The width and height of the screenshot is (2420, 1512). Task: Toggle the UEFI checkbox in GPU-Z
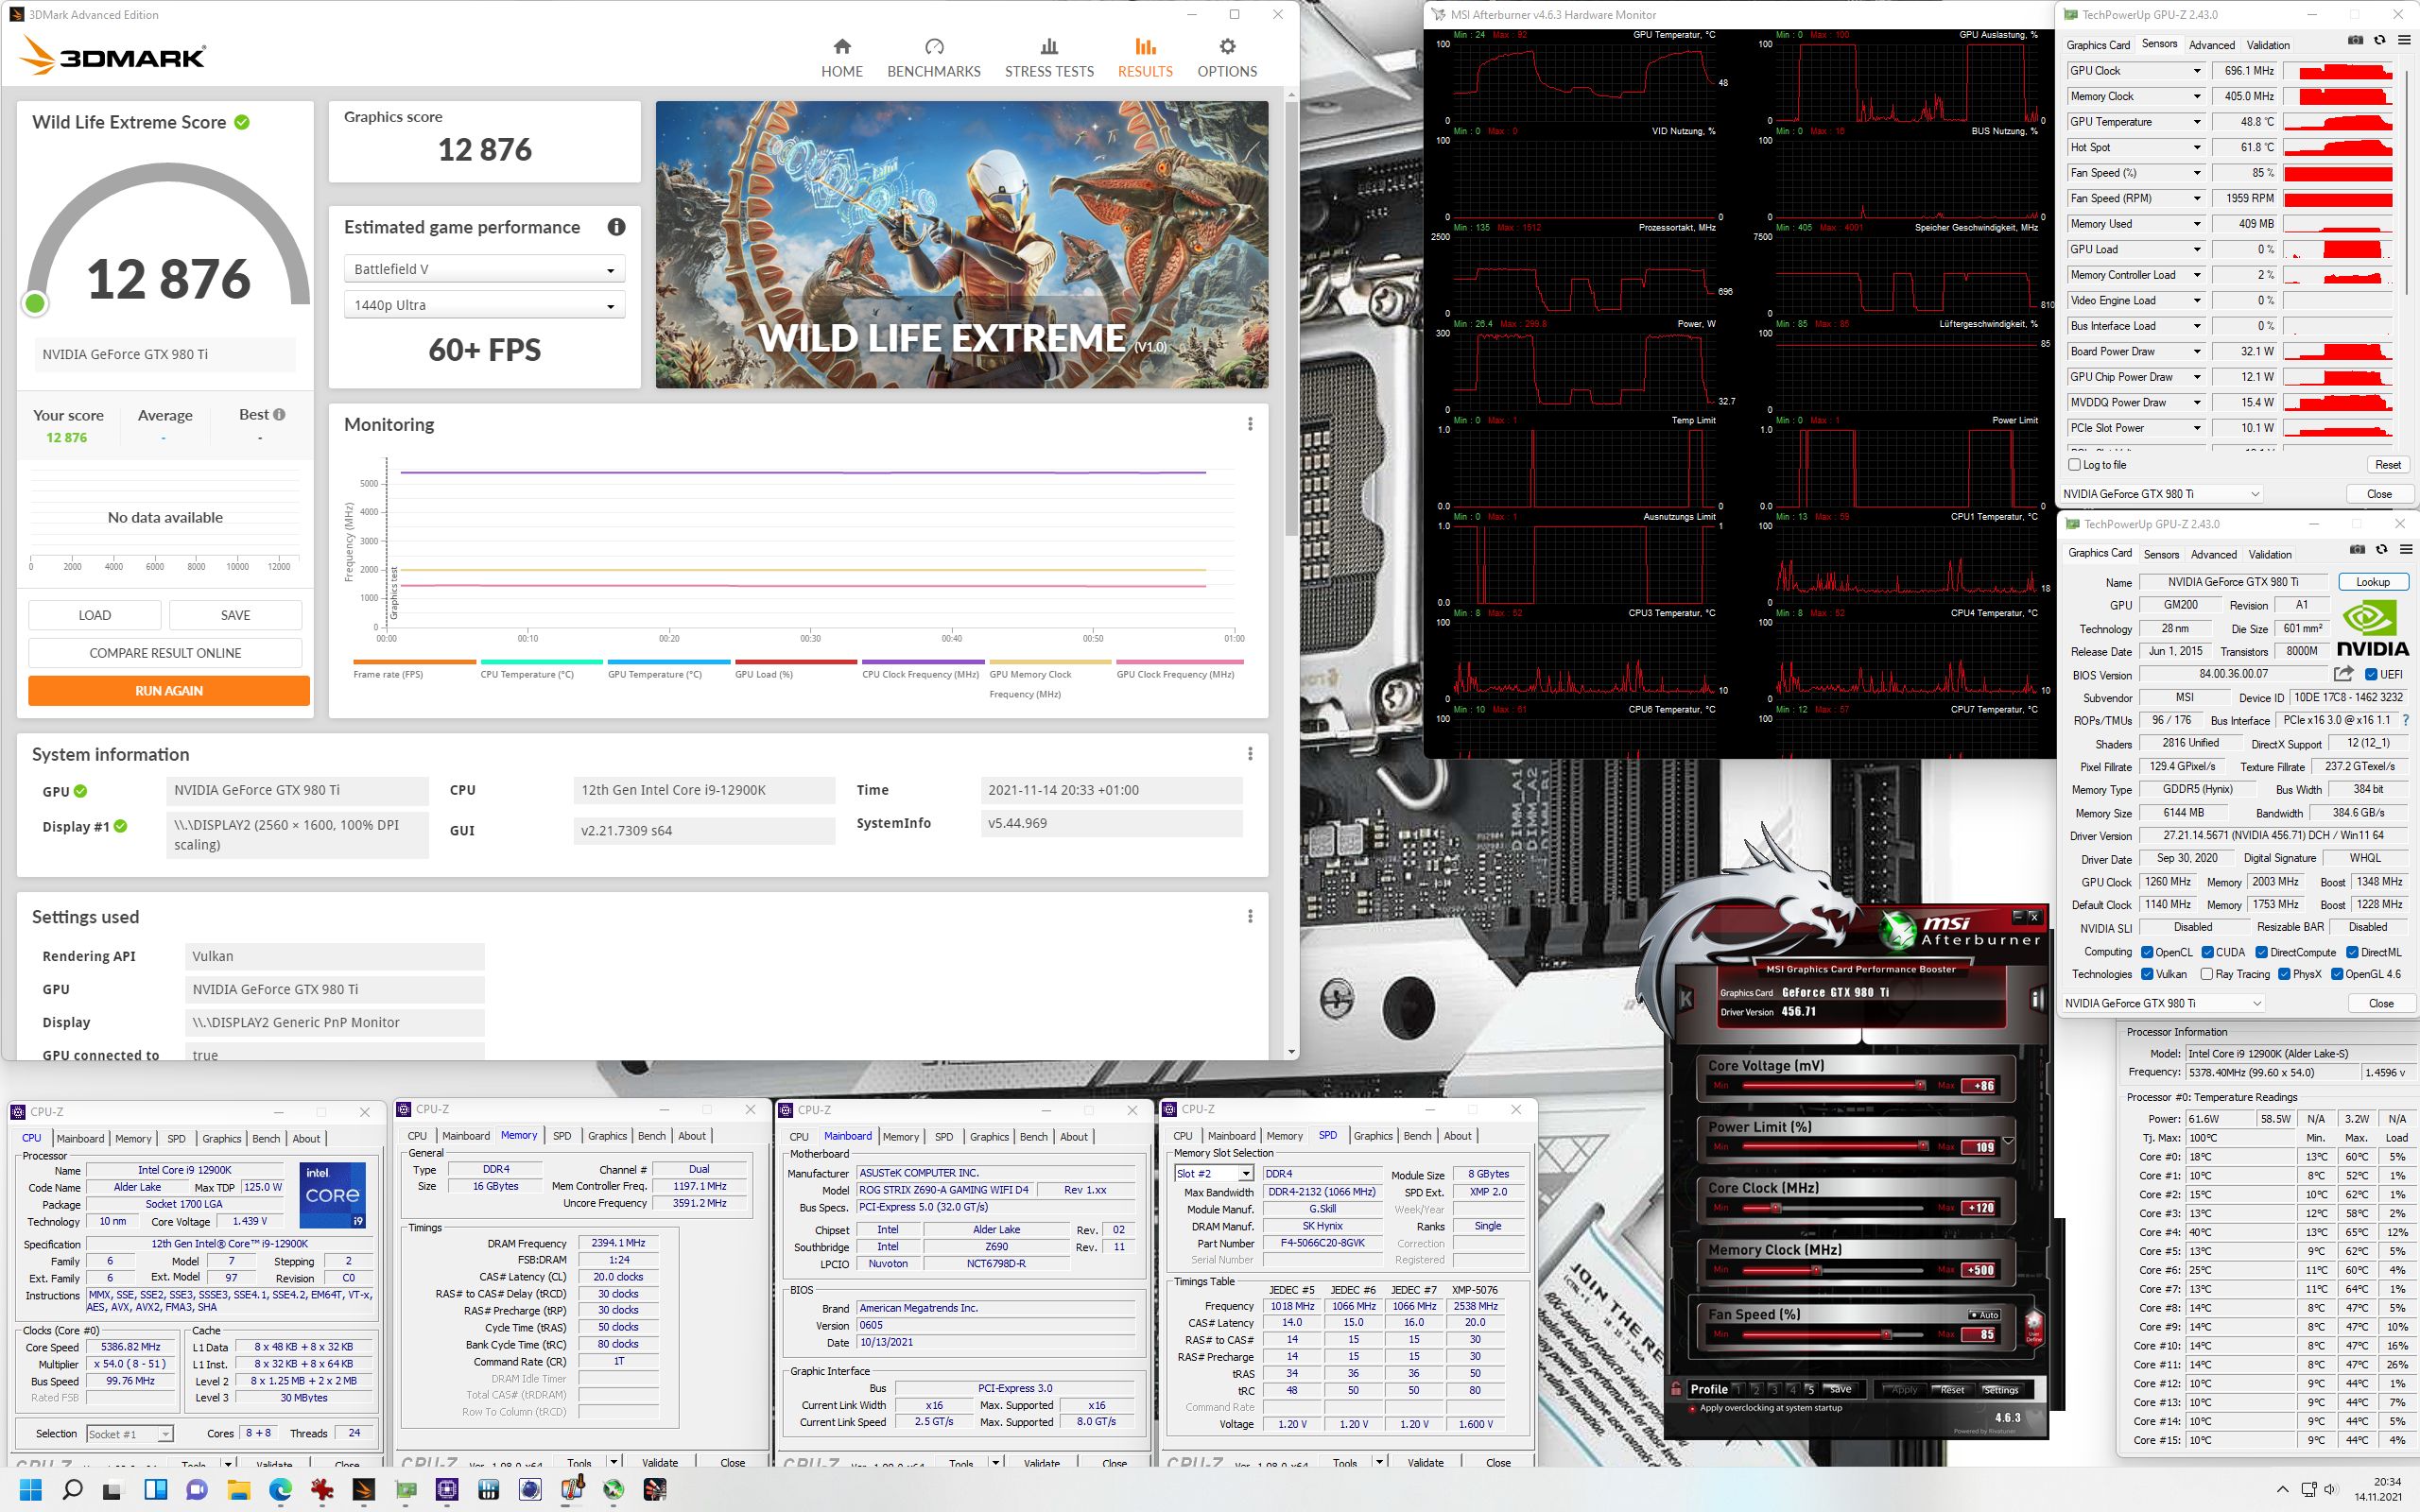2372,674
